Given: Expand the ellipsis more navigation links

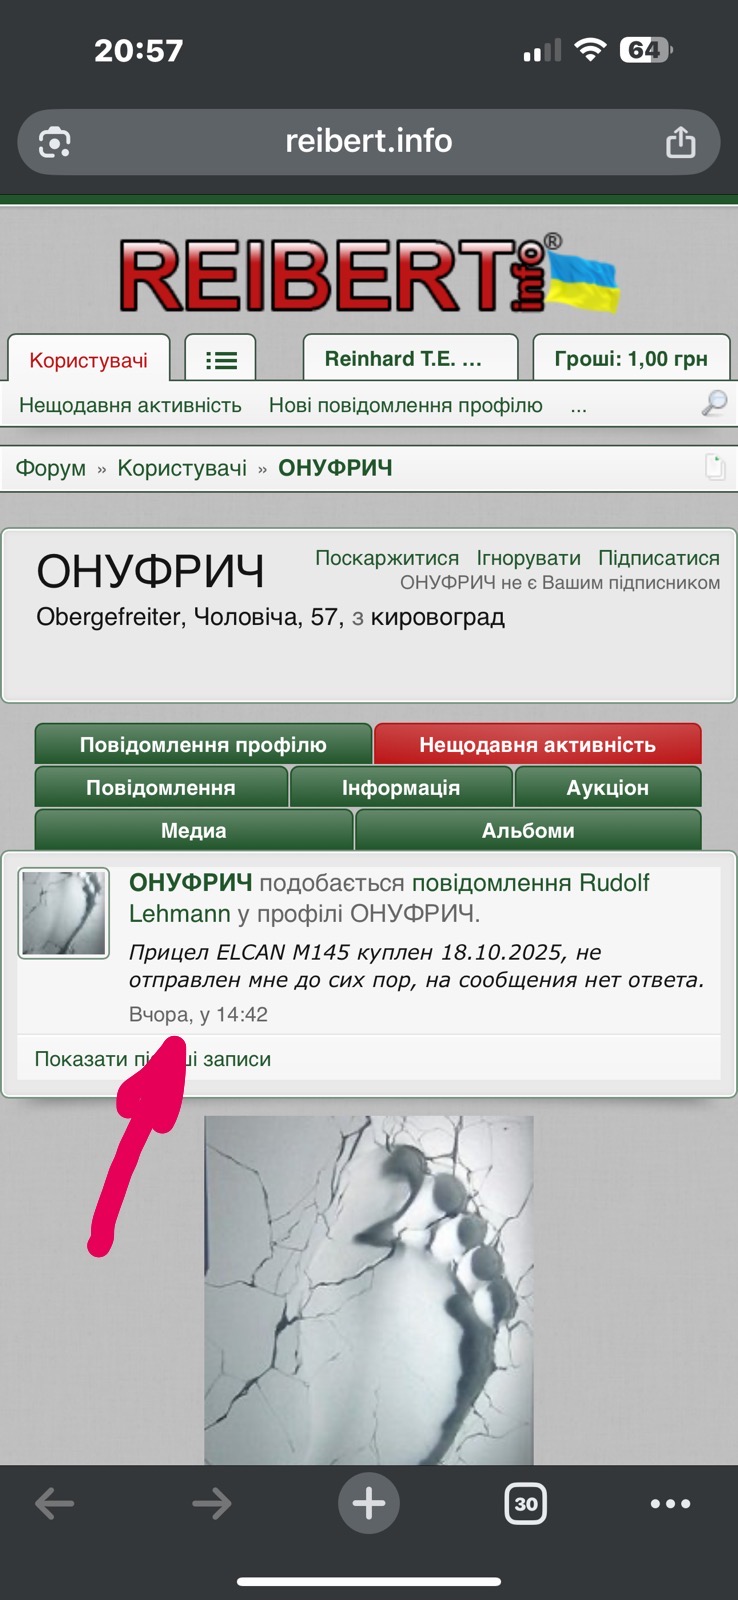Looking at the screenshot, I should coord(578,406).
